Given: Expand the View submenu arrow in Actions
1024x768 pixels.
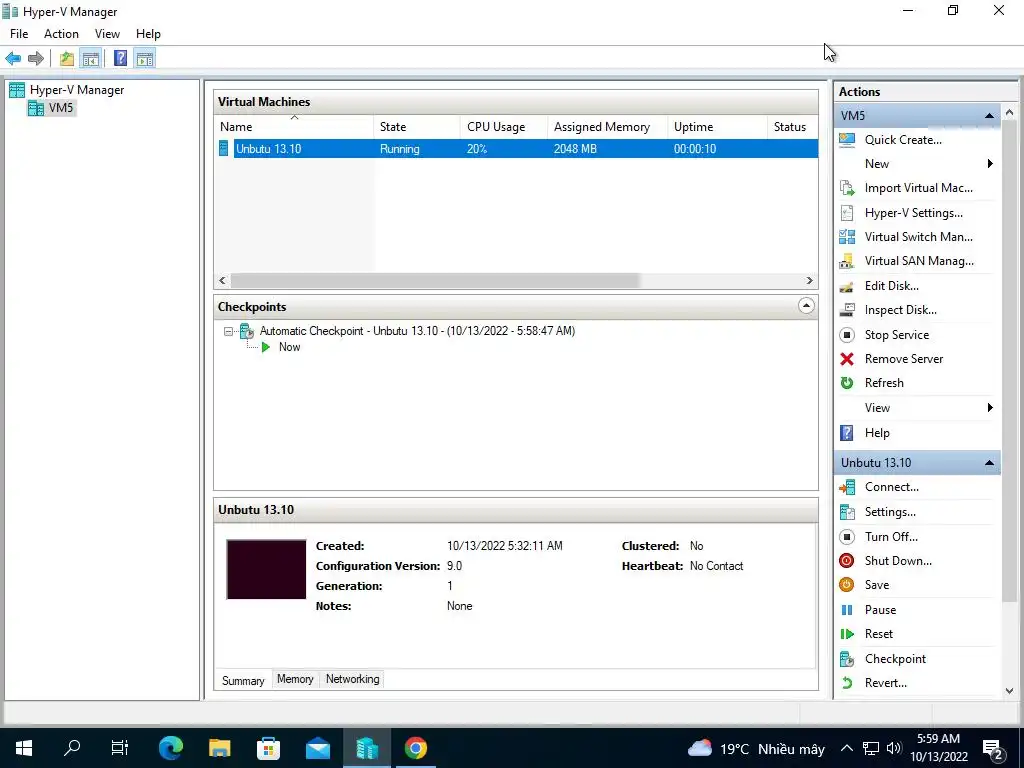Looking at the screenshot, I should click(x=990, y=408).
